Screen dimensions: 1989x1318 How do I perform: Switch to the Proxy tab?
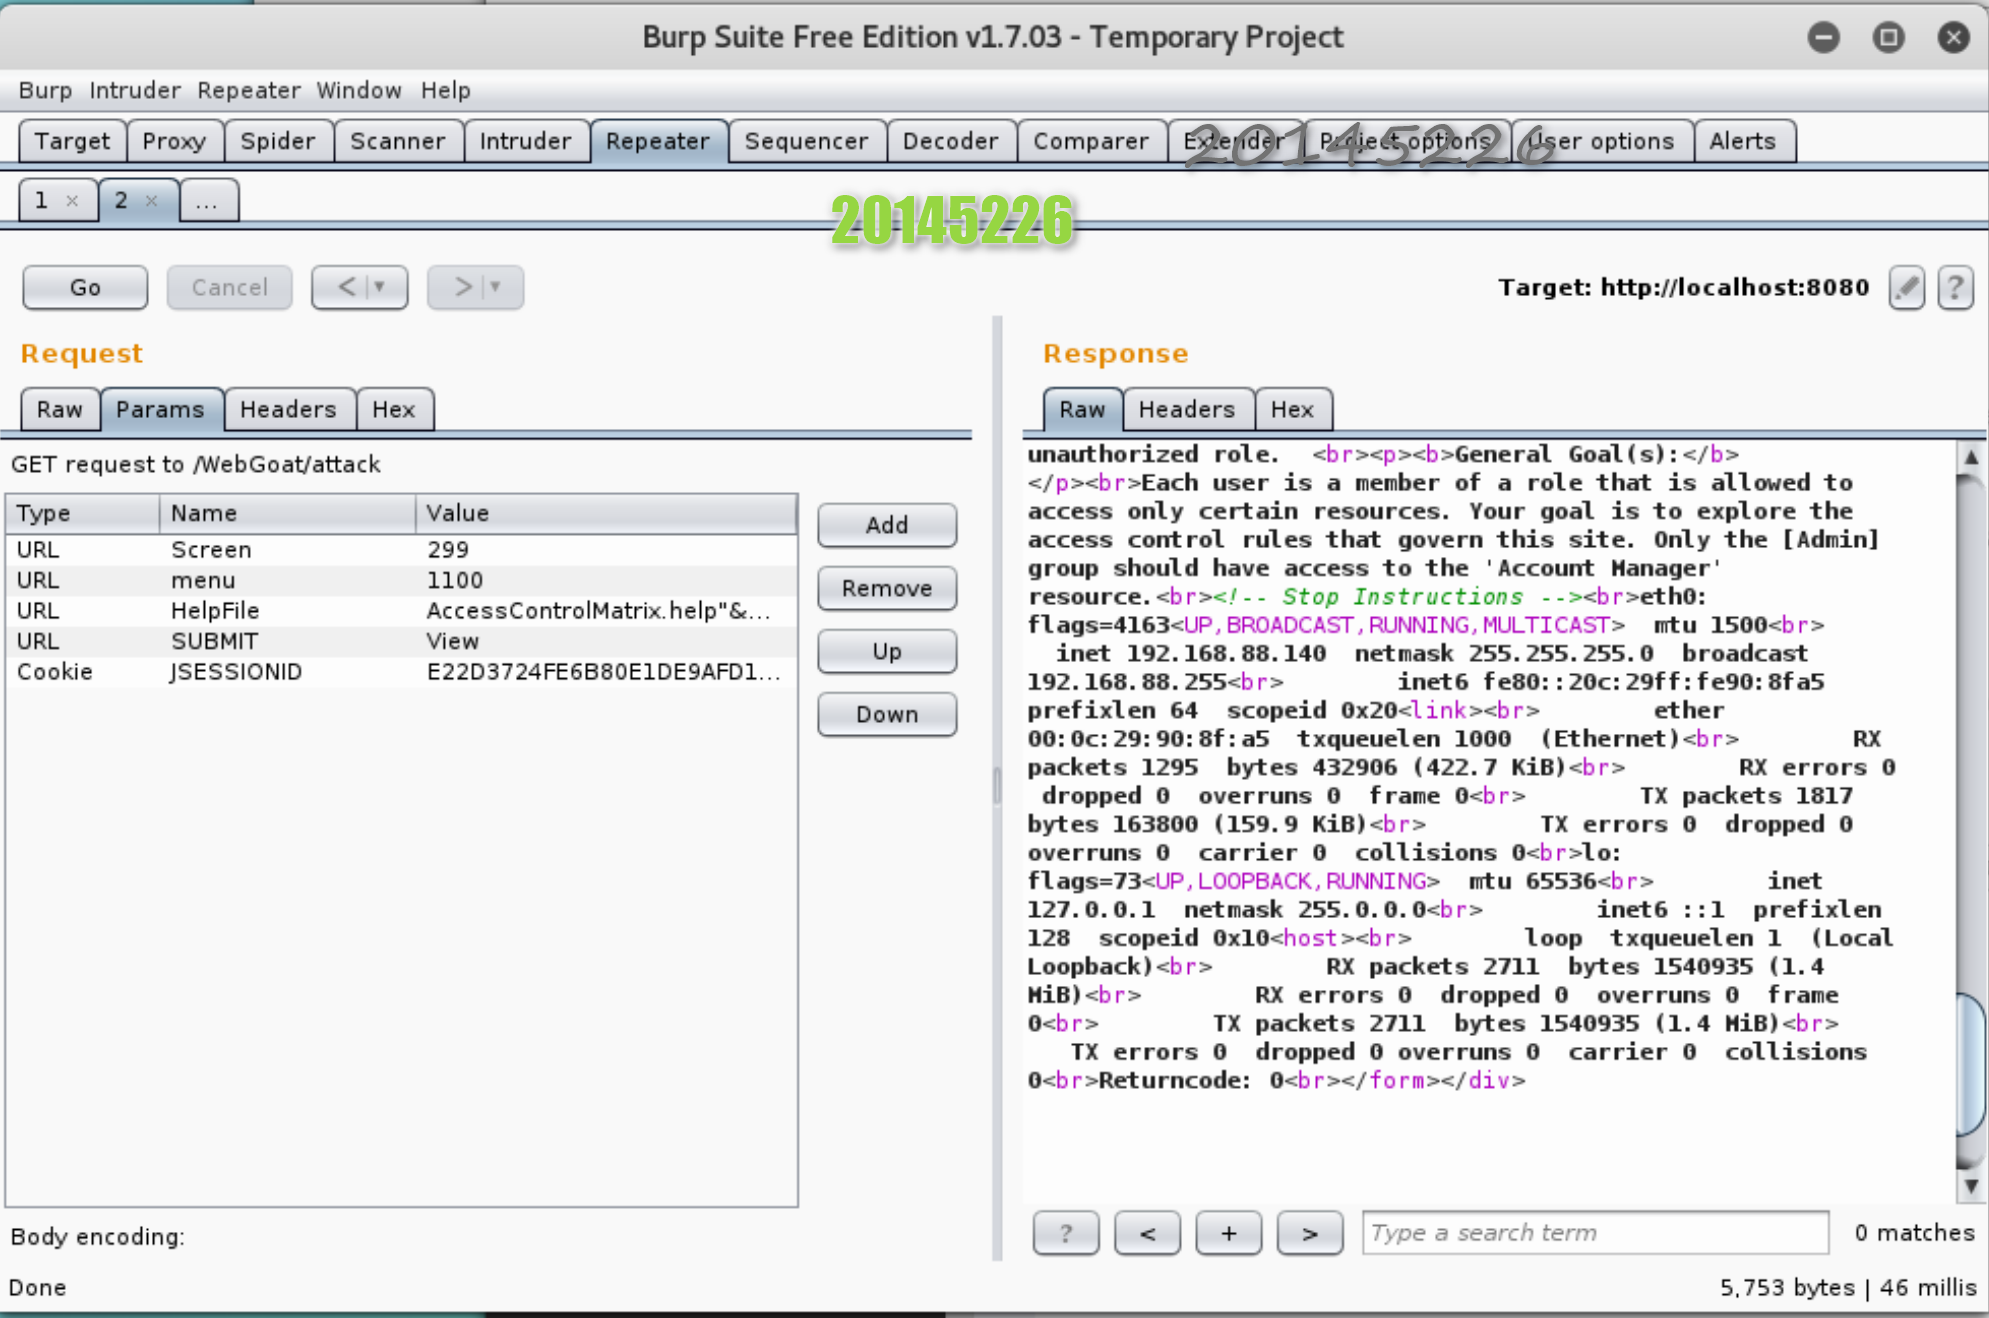coord(174,141)
